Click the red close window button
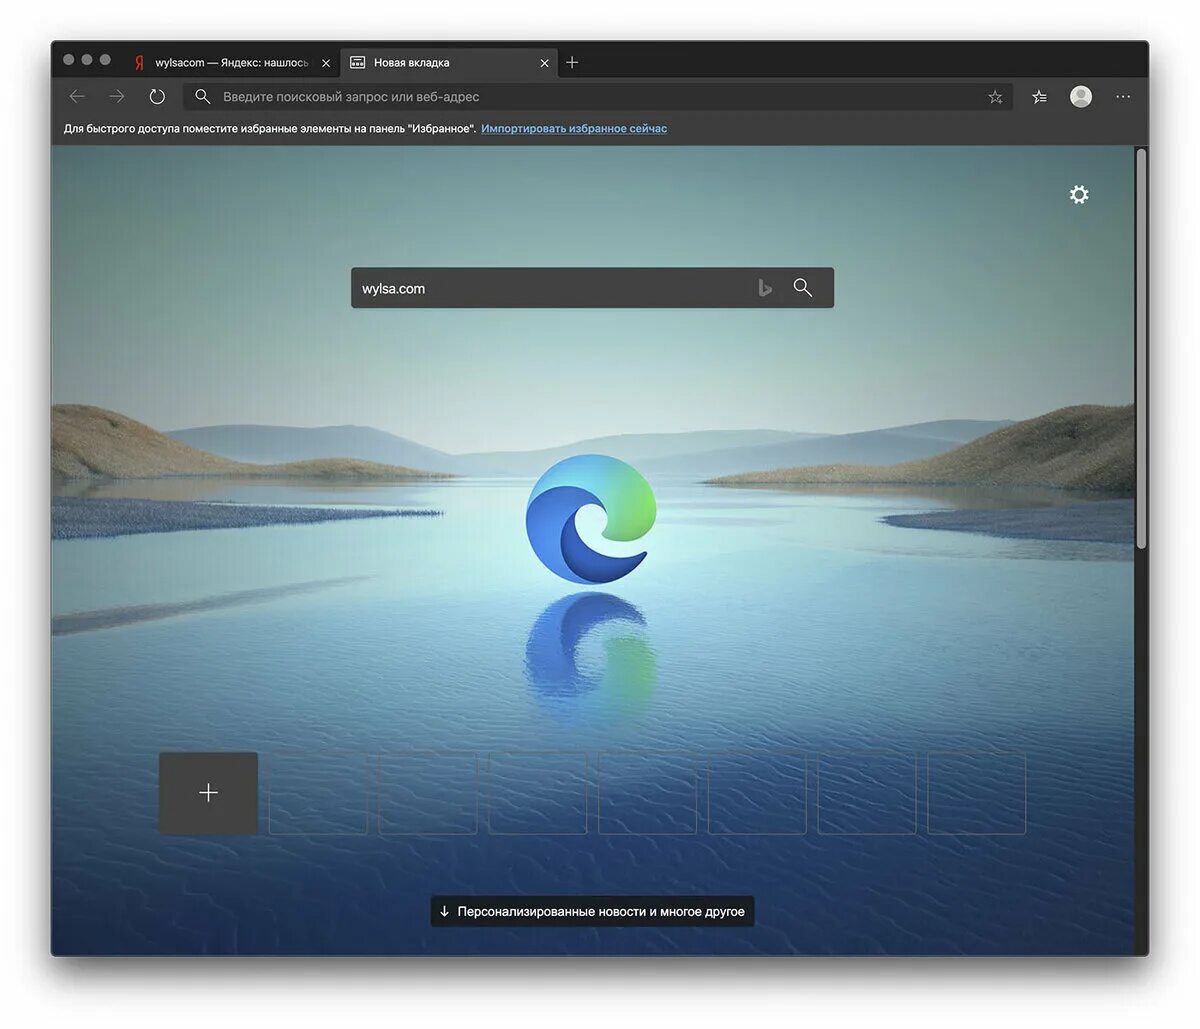 (x=69, y=60)
